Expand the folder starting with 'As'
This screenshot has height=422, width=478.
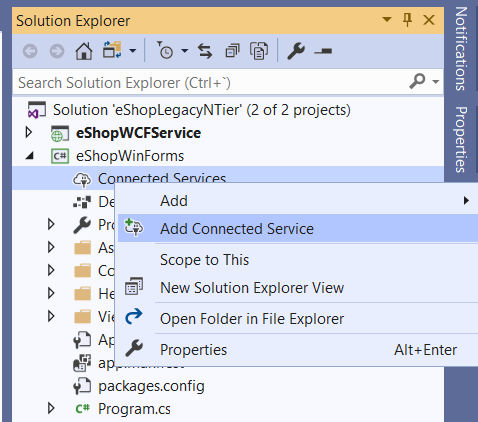click(x=51, y=247)
